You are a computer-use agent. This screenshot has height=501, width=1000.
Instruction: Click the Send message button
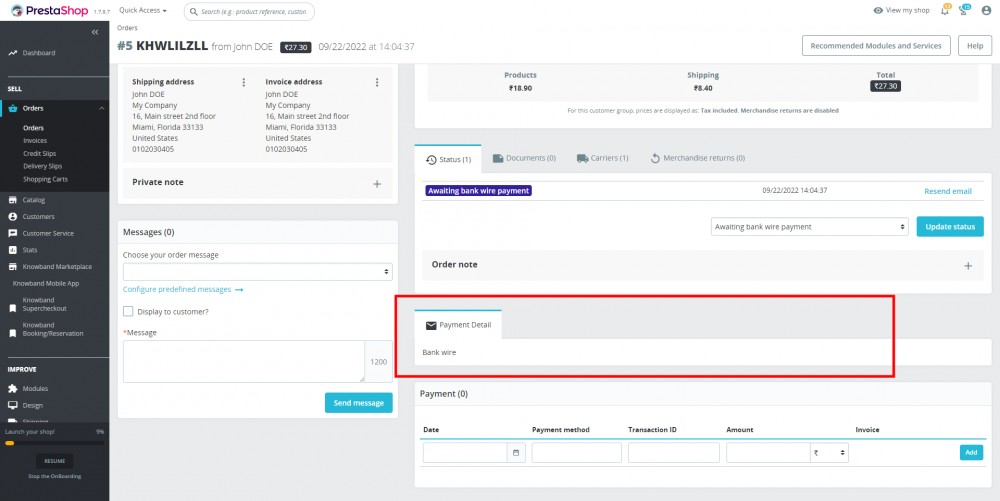tap(358, 403)
